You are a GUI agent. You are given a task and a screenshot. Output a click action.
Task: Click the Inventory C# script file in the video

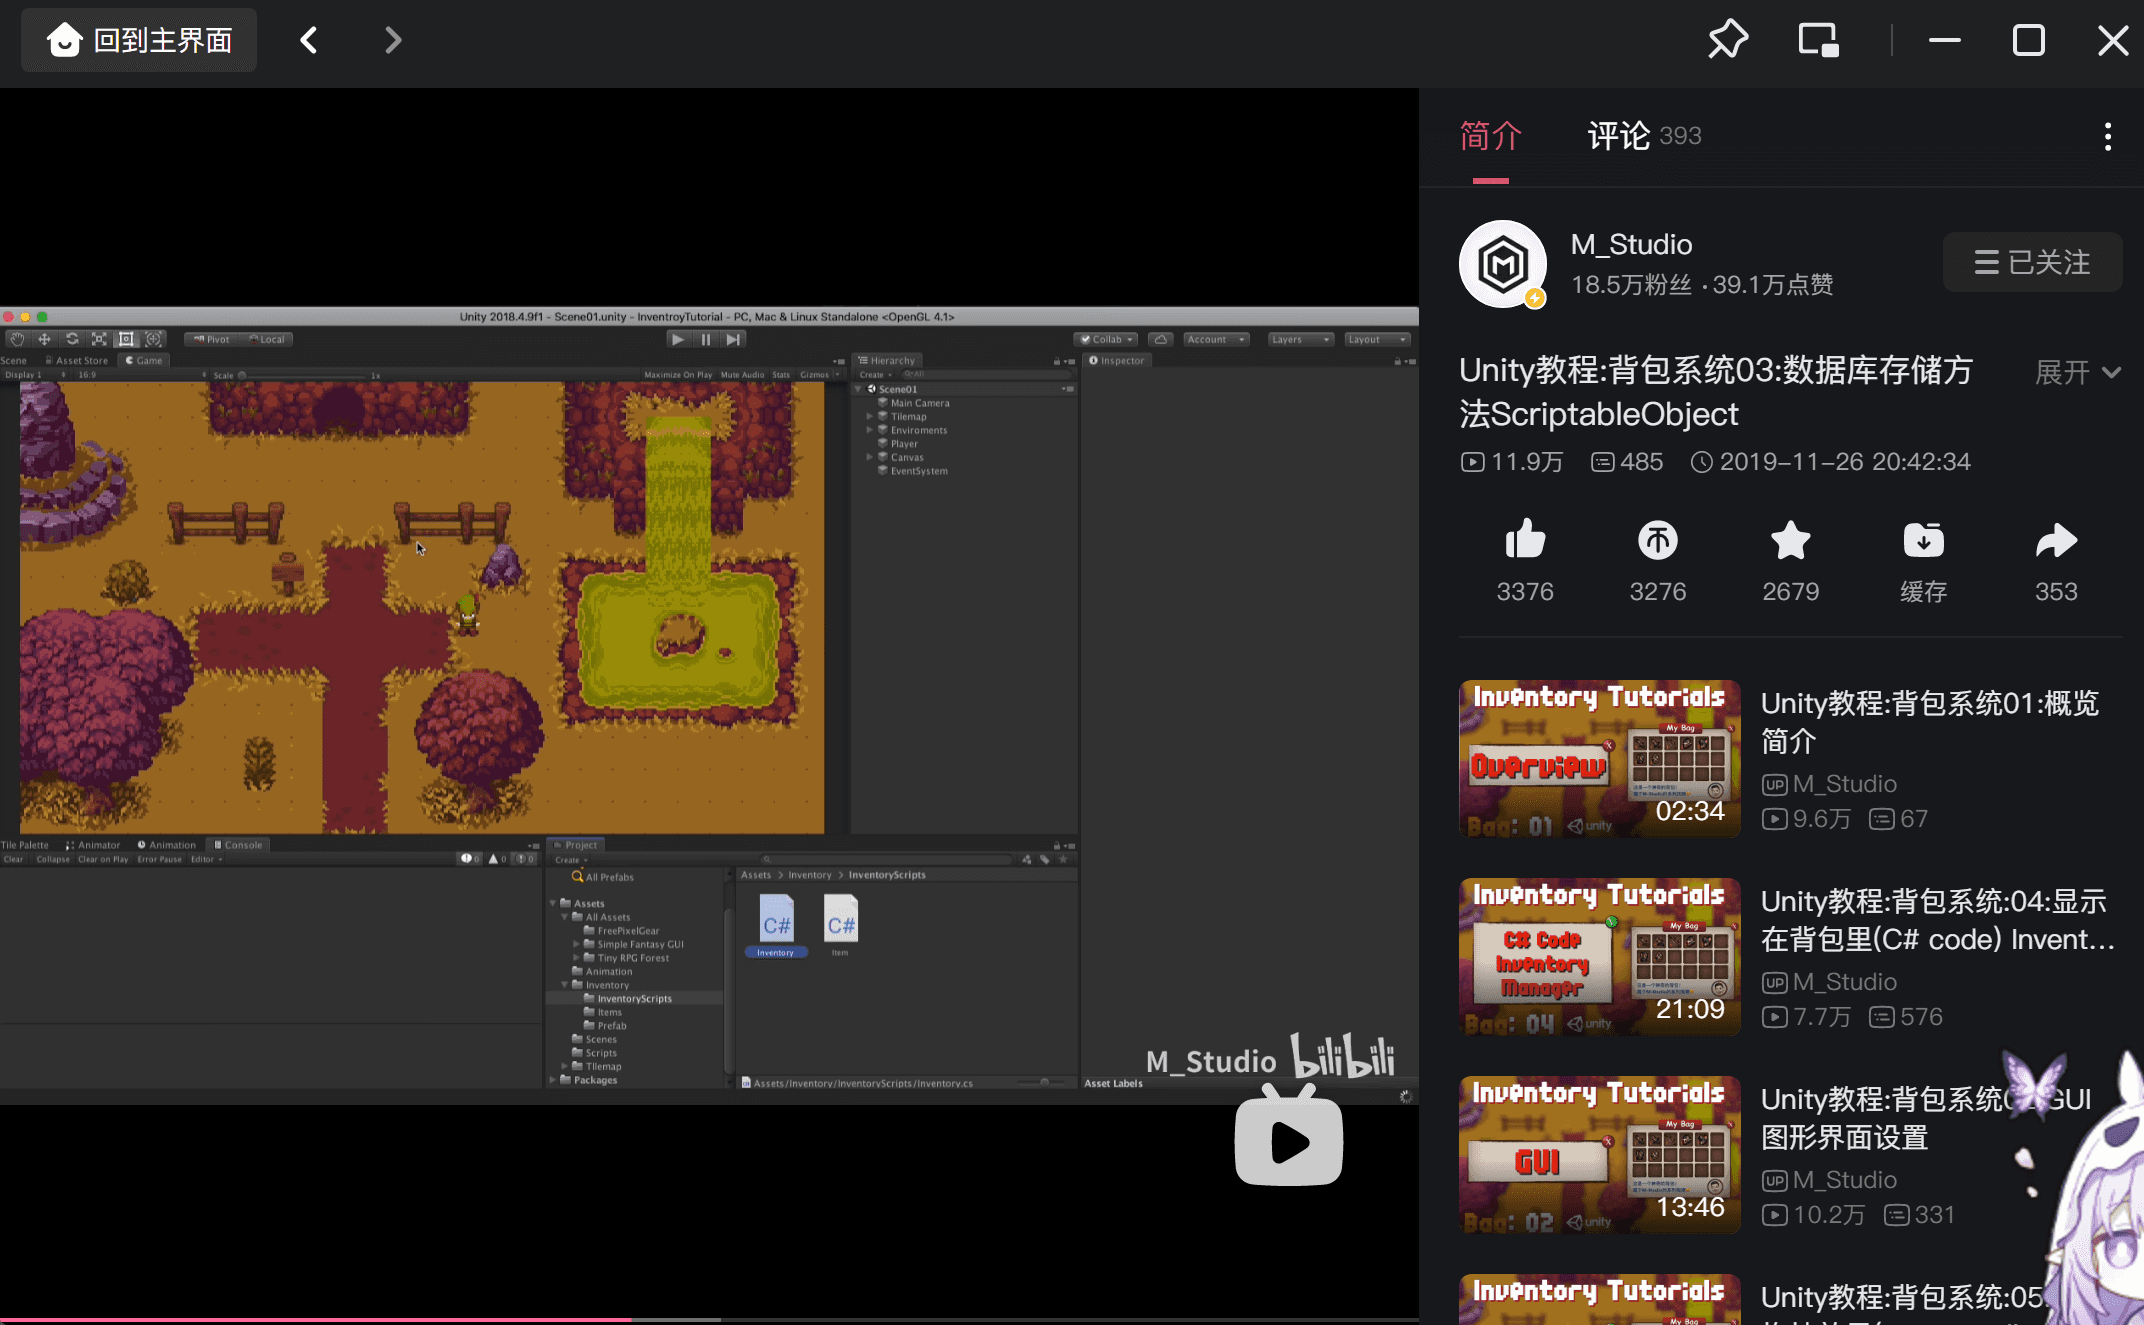tap(776, 925)
